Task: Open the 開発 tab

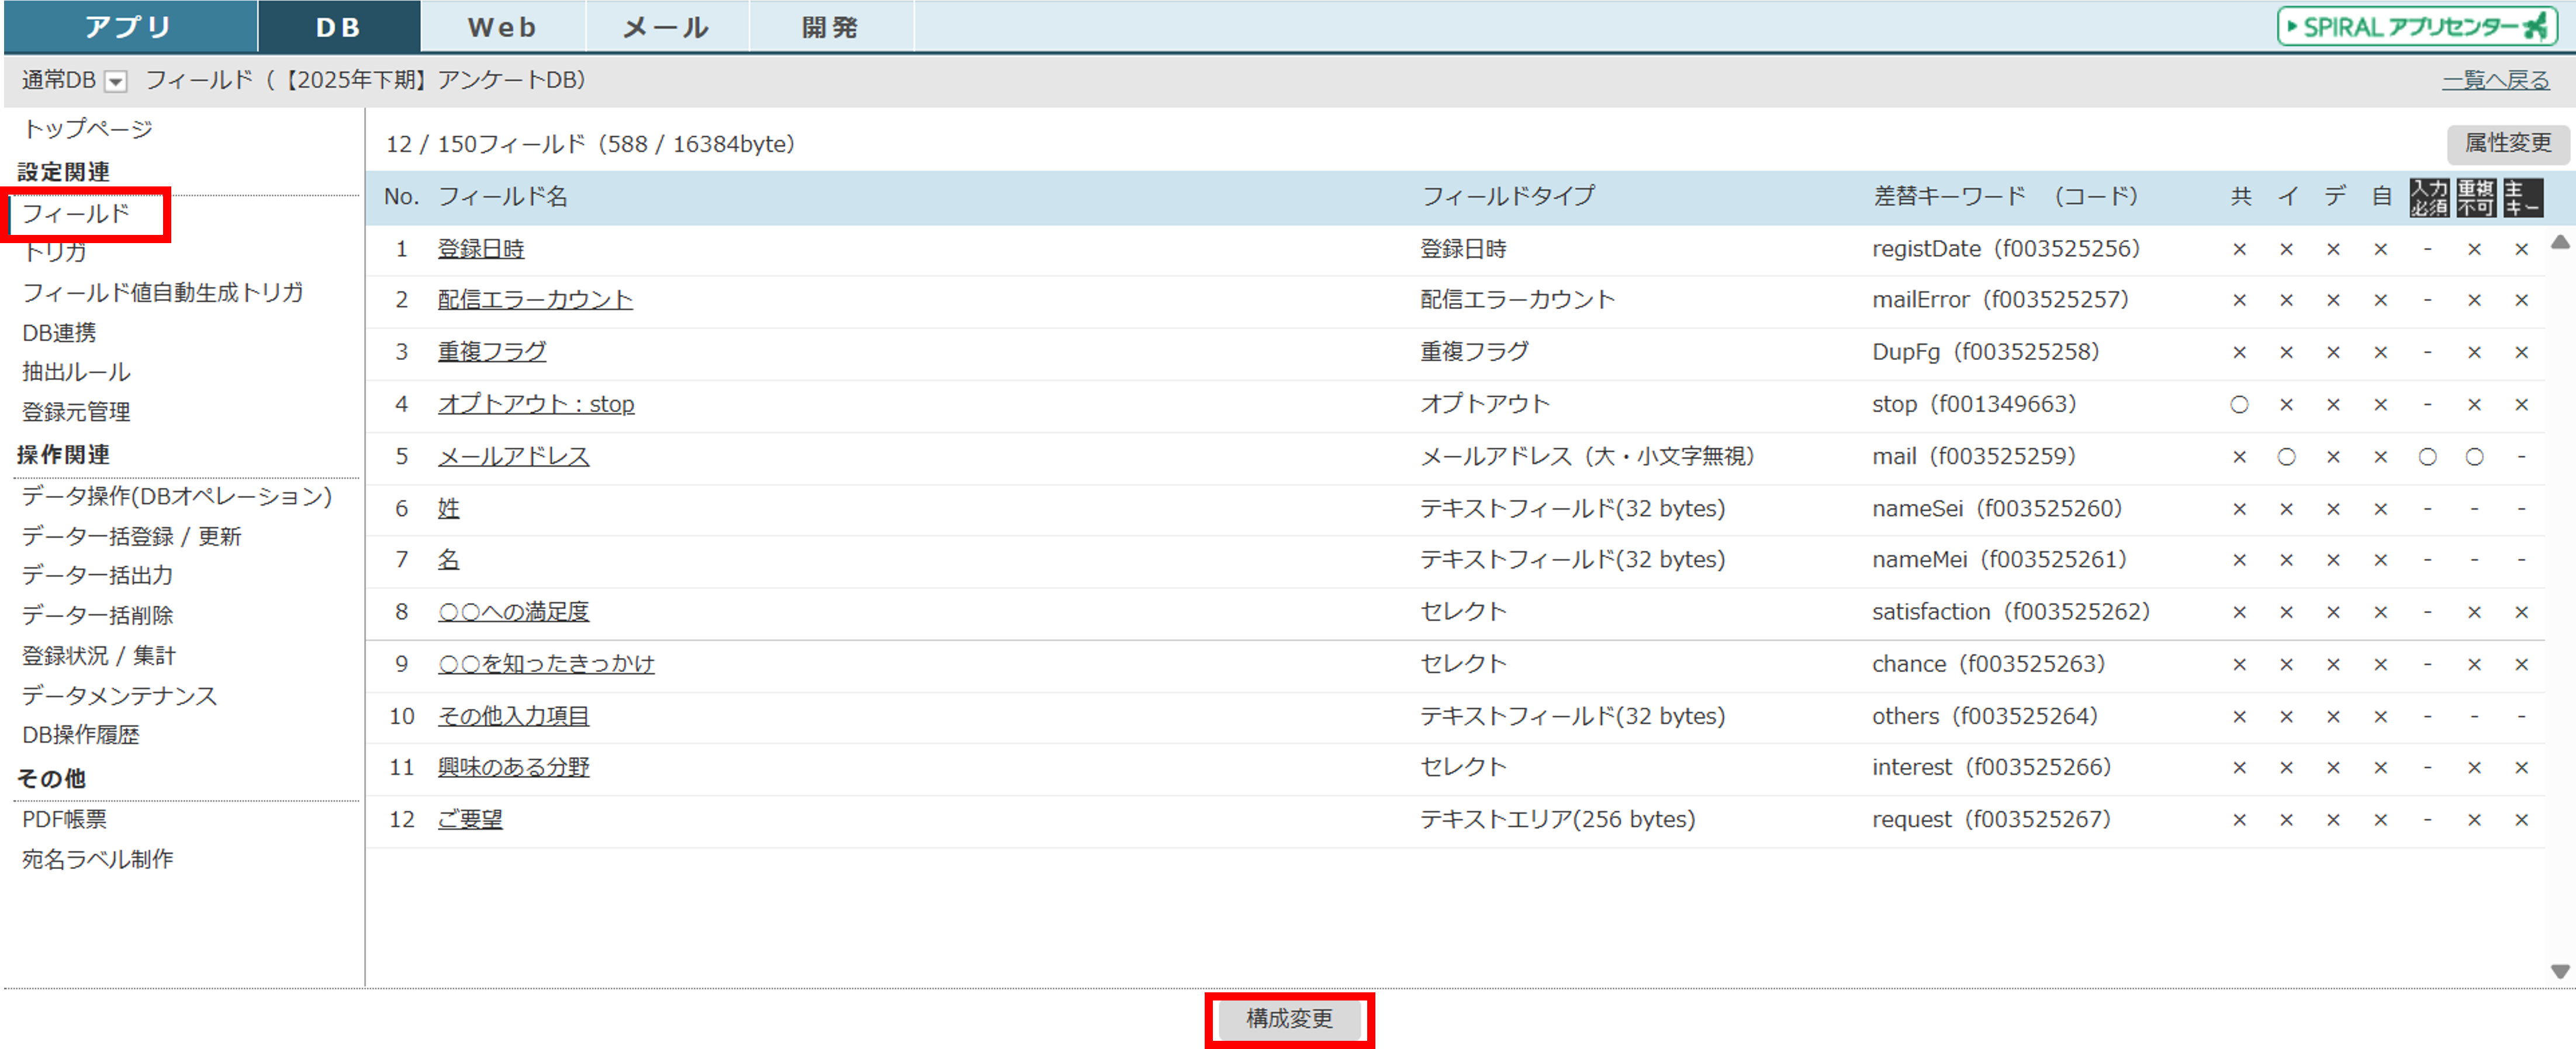Action: point(830,27)
